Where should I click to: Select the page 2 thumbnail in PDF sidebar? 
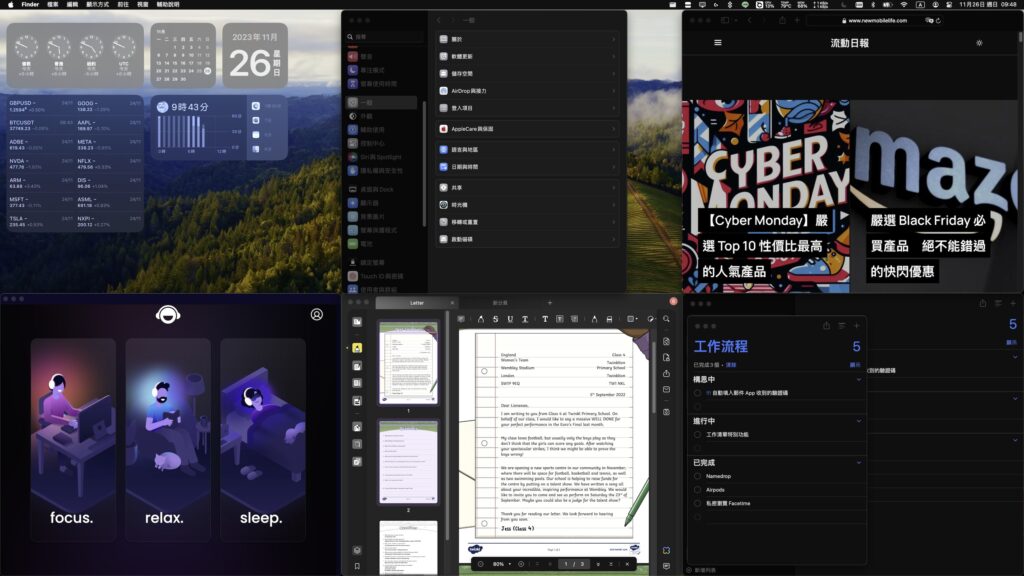coord(407,461)
